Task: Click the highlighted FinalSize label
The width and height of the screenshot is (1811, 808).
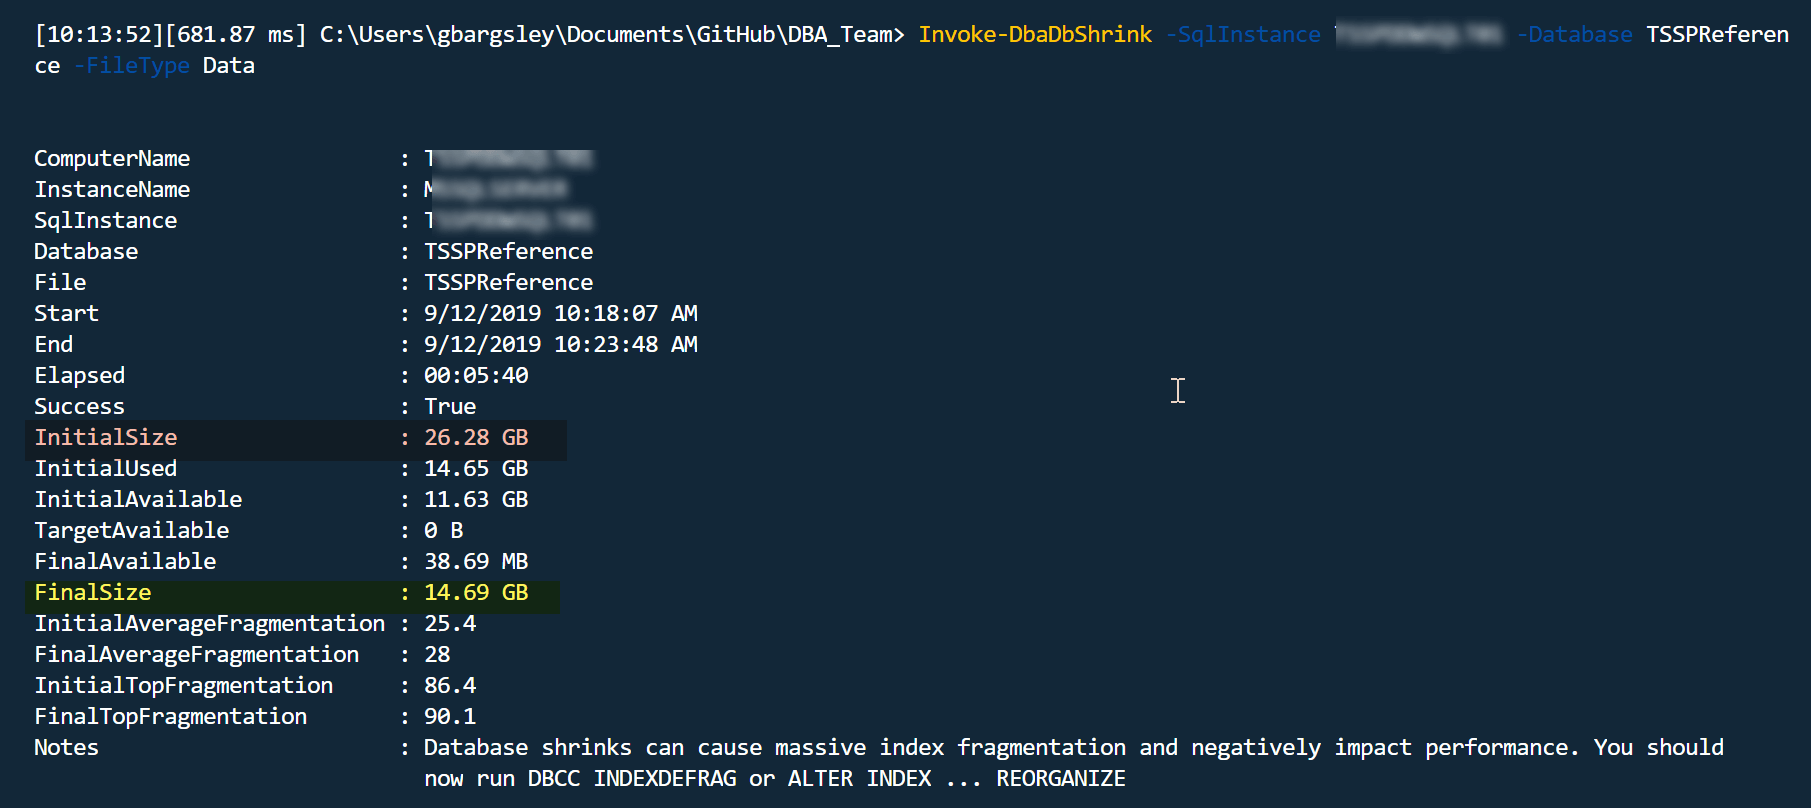Action: click(93, 592)
